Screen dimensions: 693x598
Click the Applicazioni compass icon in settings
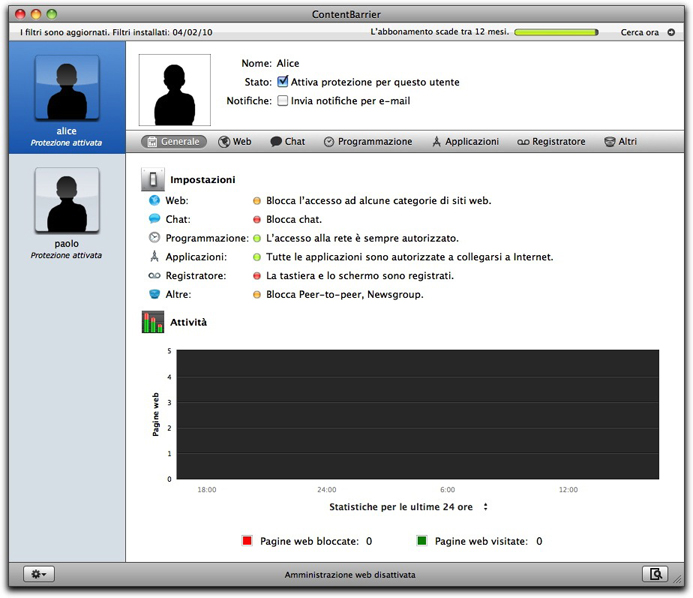(x=154, y=256)
